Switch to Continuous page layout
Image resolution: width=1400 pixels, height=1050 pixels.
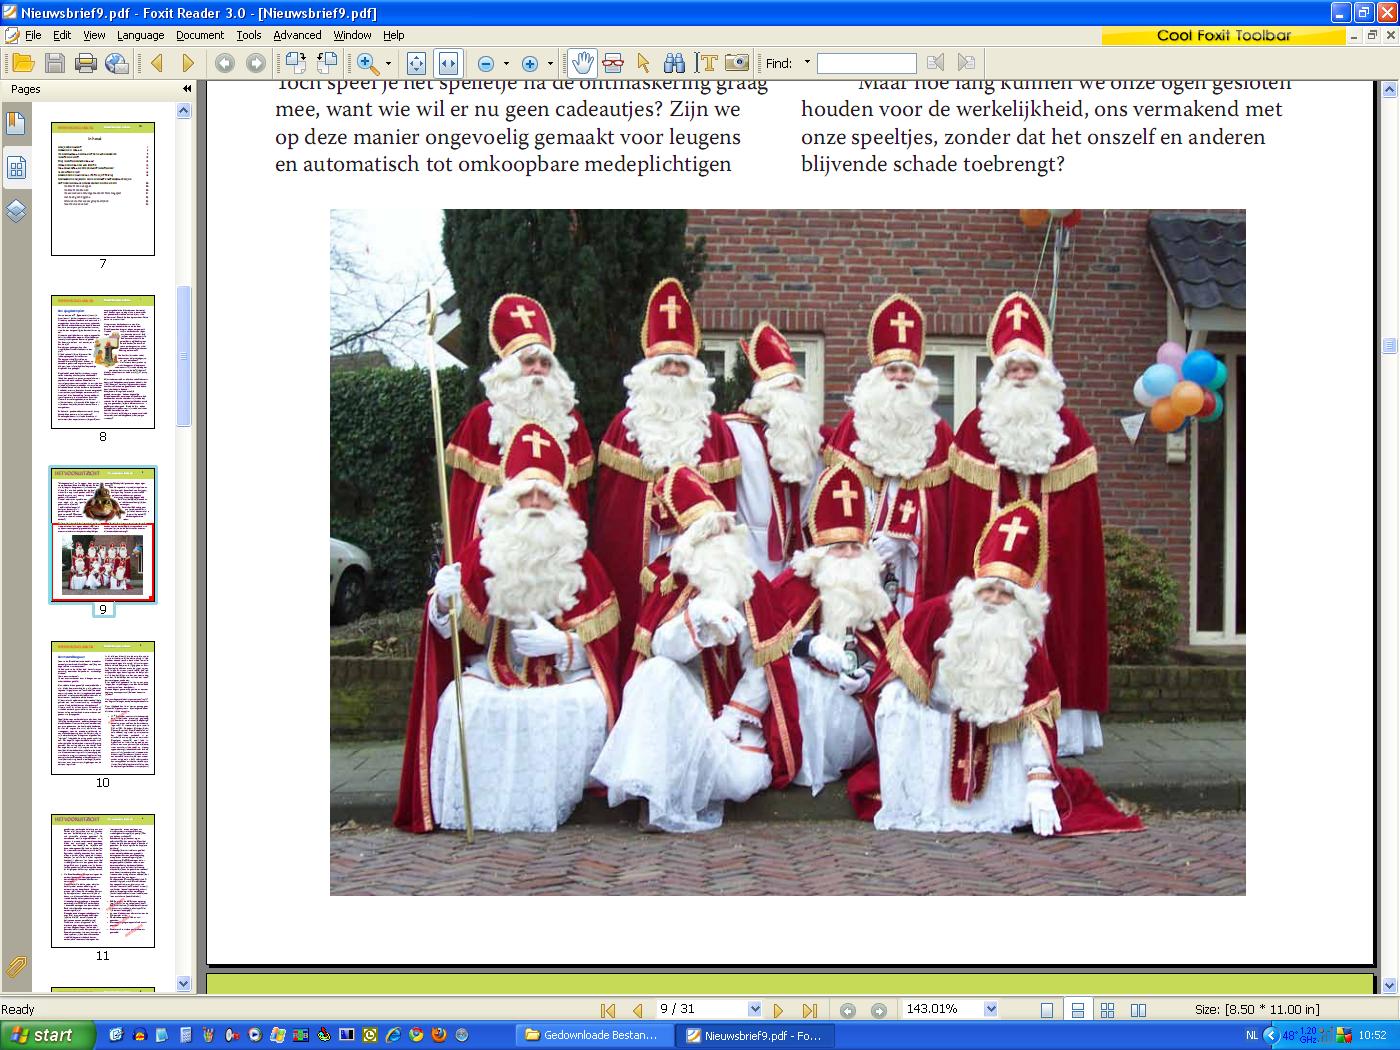pos(1077,1010)
